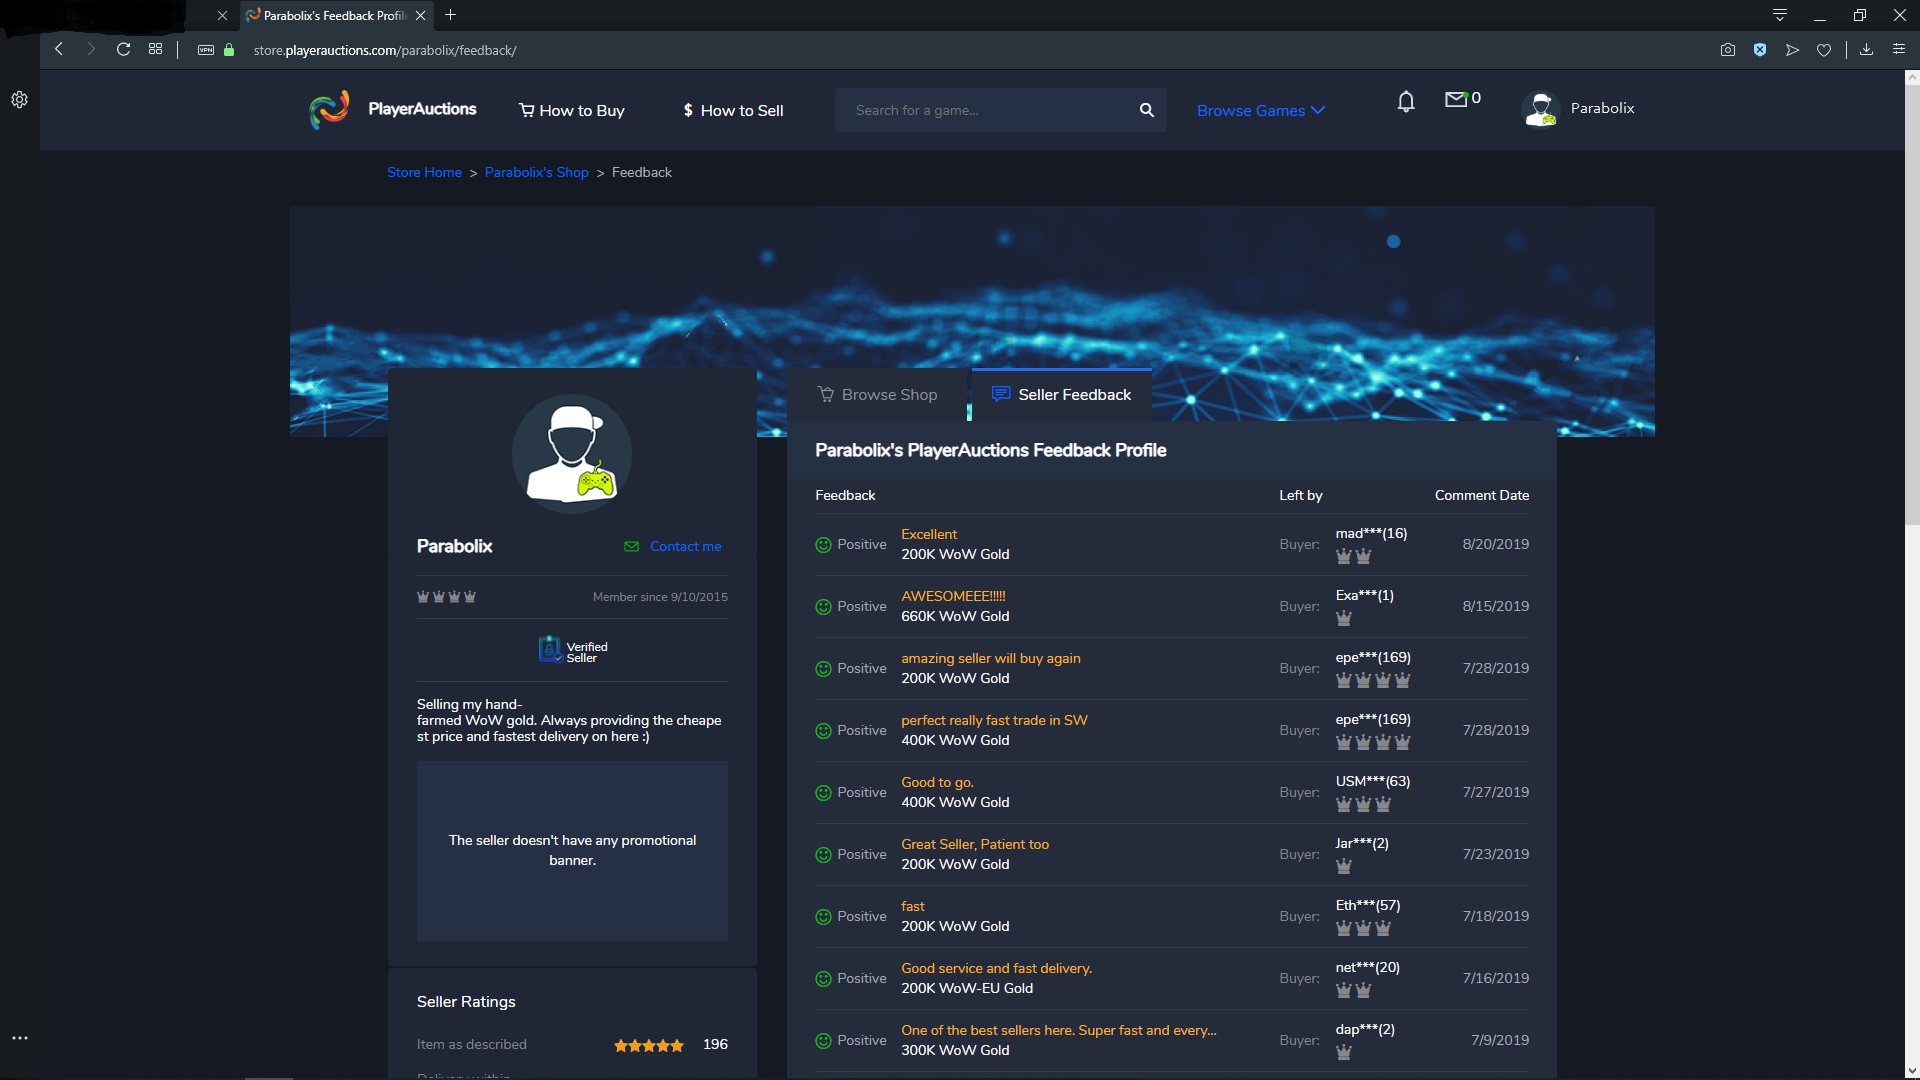Viewport: 1920px width, 1080px height.
Task: Click the green lock security icon
Action: coord(229,50)
